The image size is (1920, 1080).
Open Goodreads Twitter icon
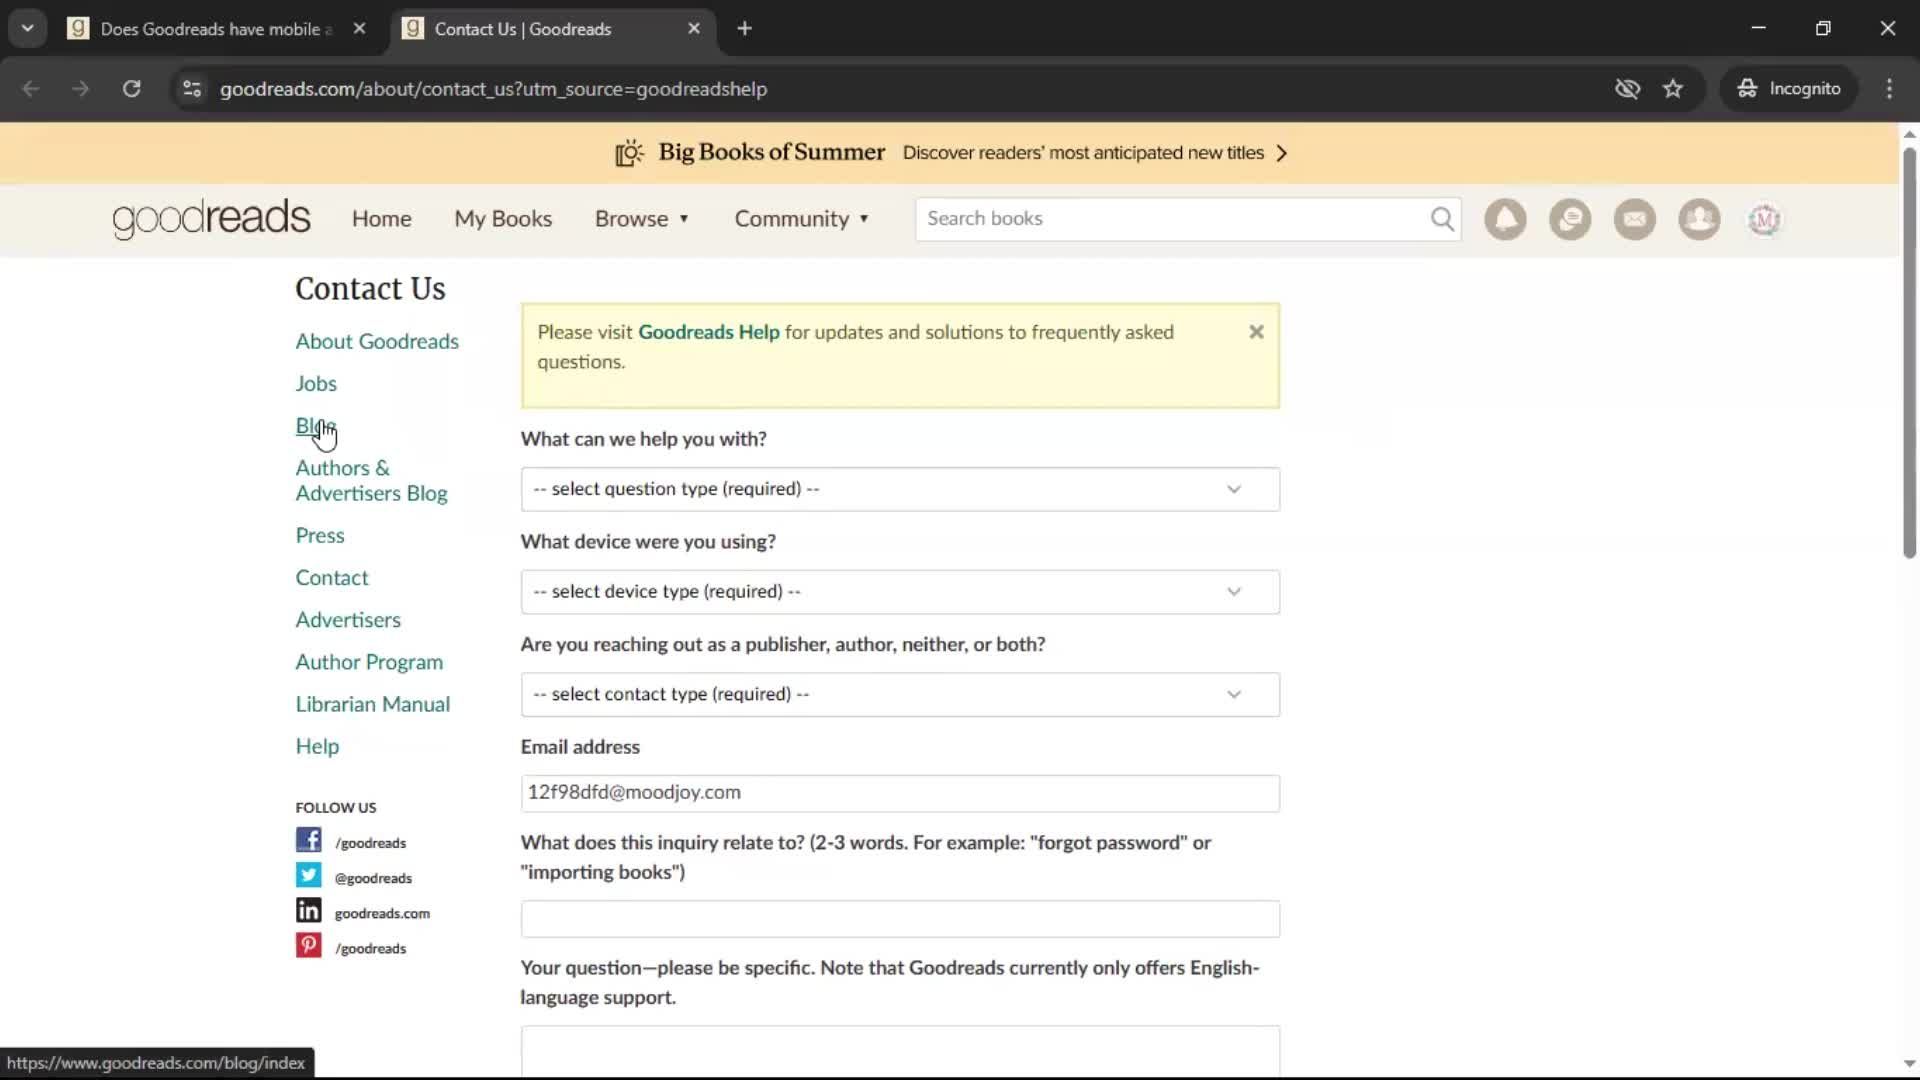coord(308,875)
